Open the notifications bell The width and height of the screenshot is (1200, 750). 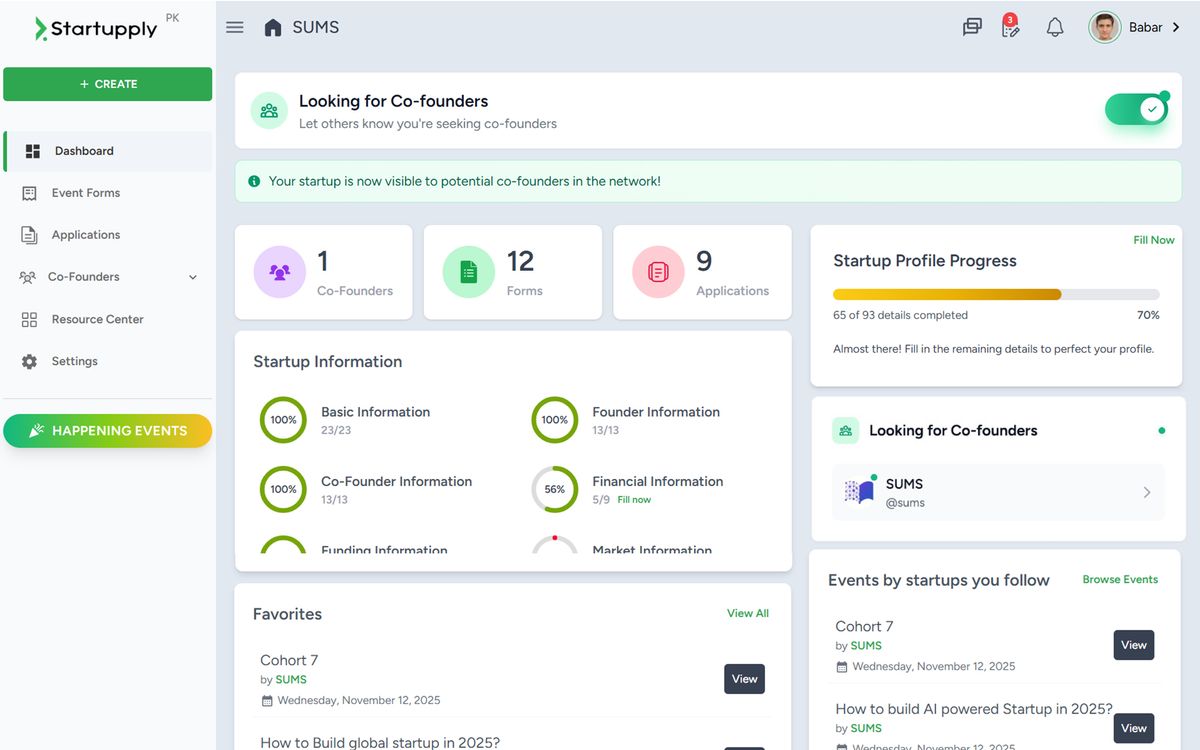point(1055,27)
